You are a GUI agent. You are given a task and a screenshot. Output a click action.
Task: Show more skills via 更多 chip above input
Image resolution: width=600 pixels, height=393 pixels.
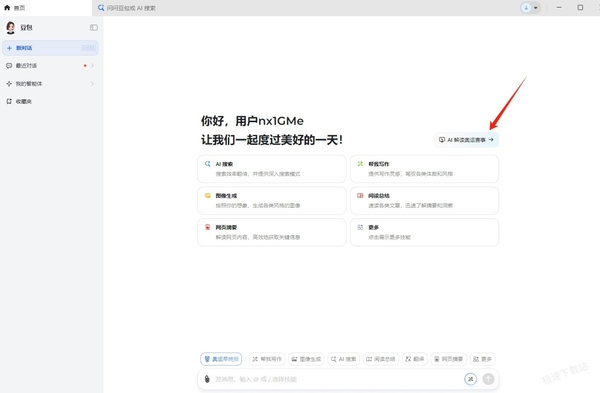pos(483,359)
